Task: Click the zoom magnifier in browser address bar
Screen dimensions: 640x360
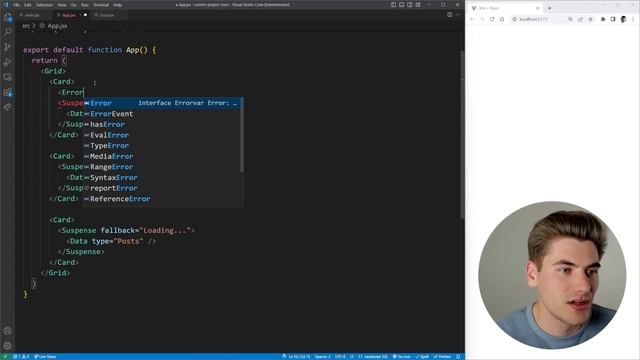Action: click(x=570, y=19)
